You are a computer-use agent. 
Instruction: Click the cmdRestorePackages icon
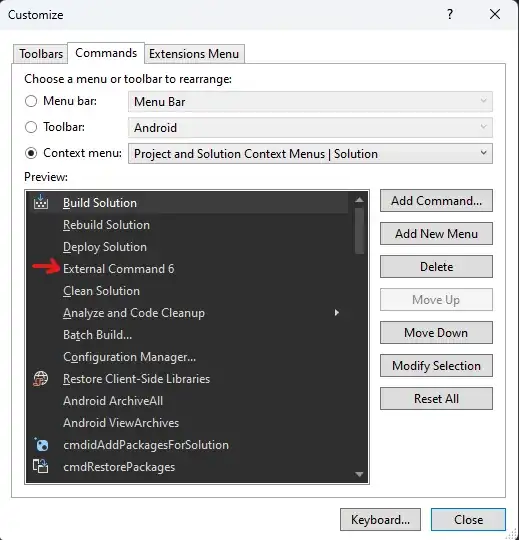click(x=41, y=466)
